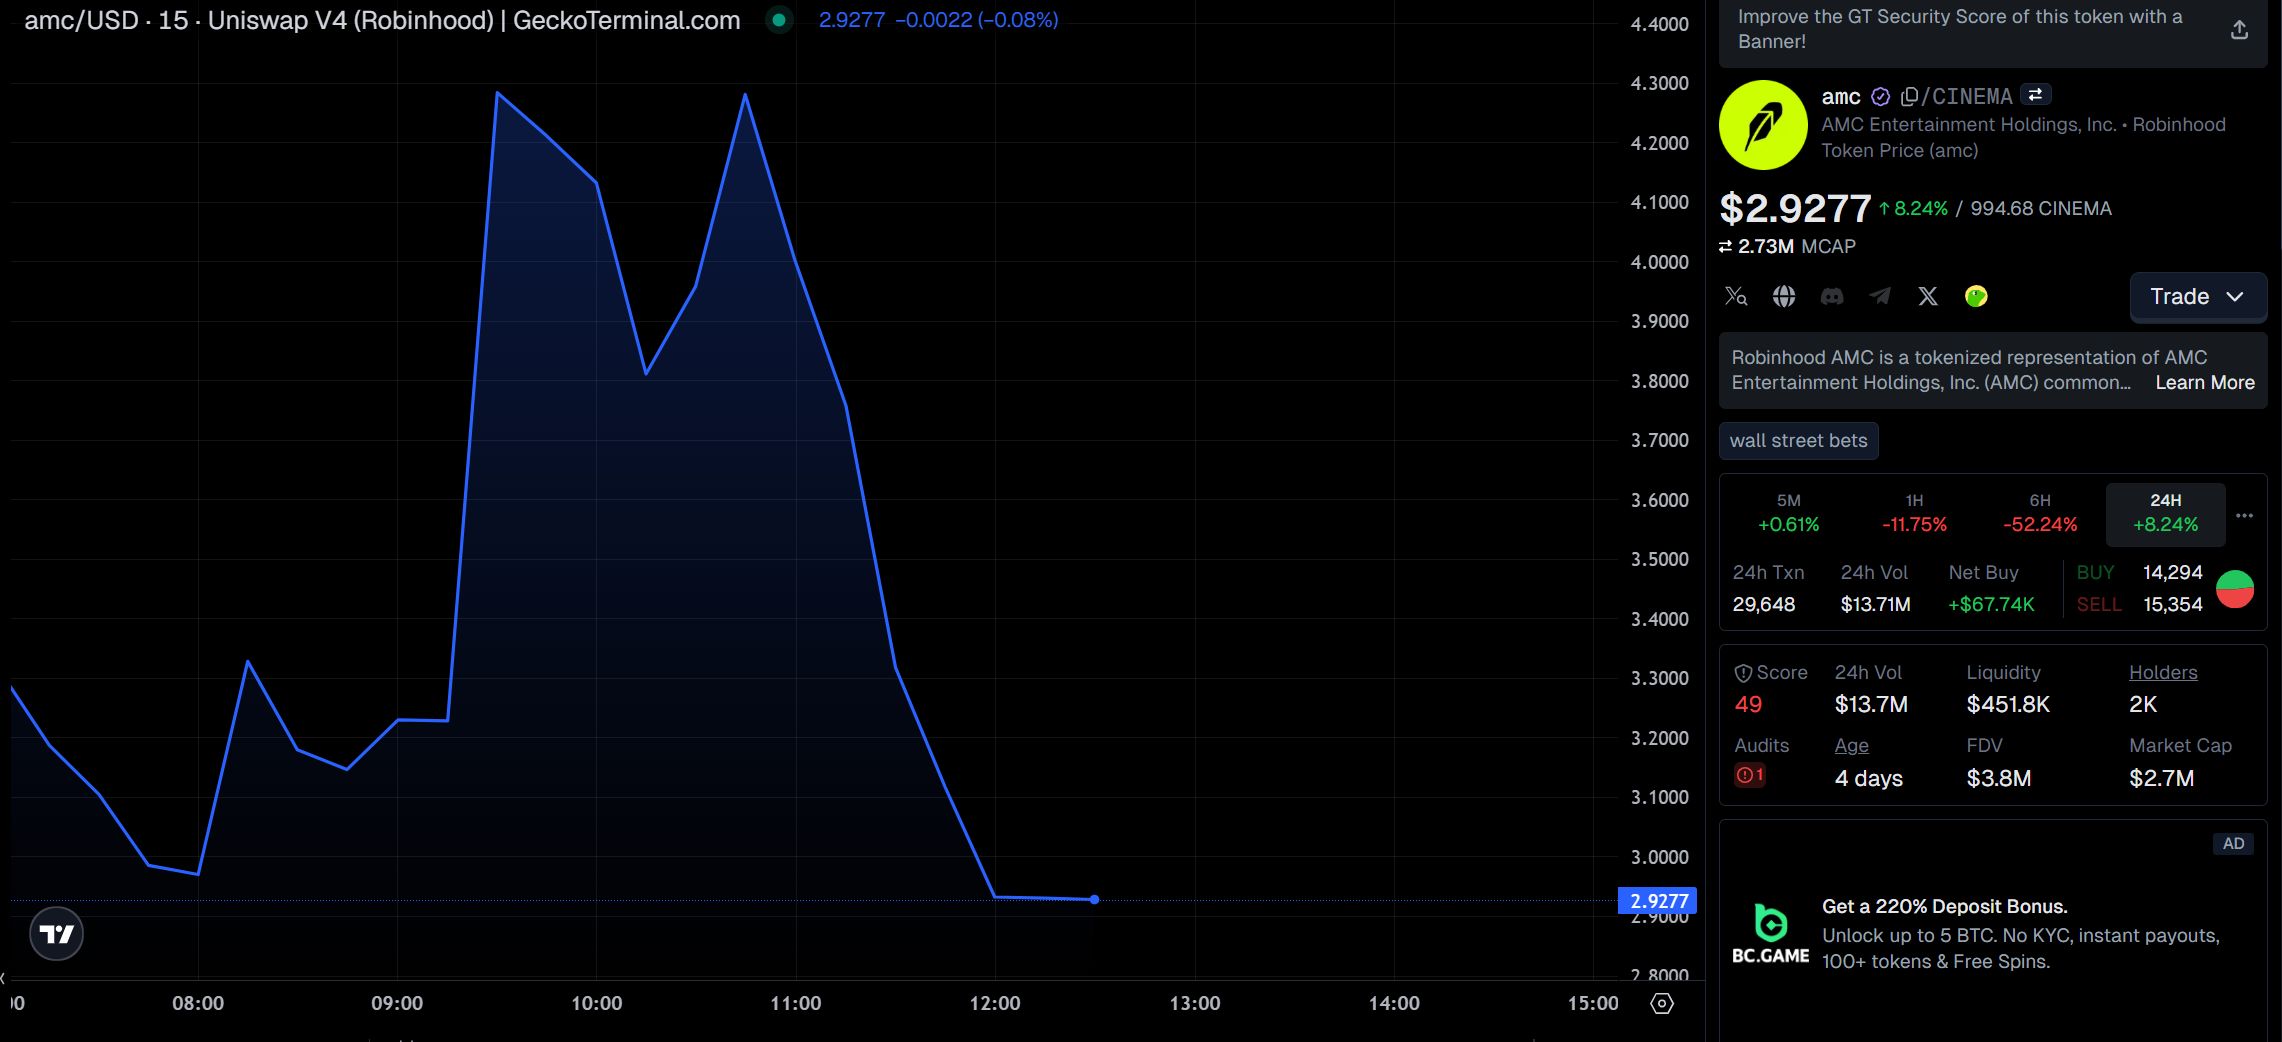Click the Score value 49
Screen dimensions: 2282x1042
[x=1748, y=705]
